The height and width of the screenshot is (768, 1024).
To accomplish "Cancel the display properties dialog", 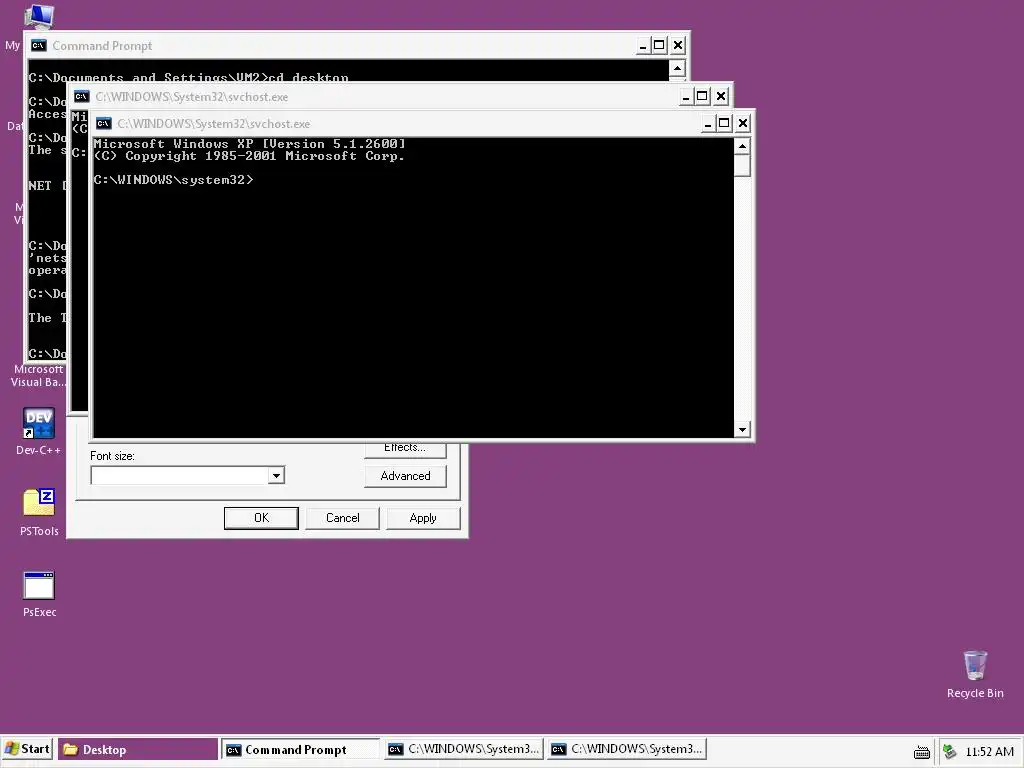I will [343, 518].
